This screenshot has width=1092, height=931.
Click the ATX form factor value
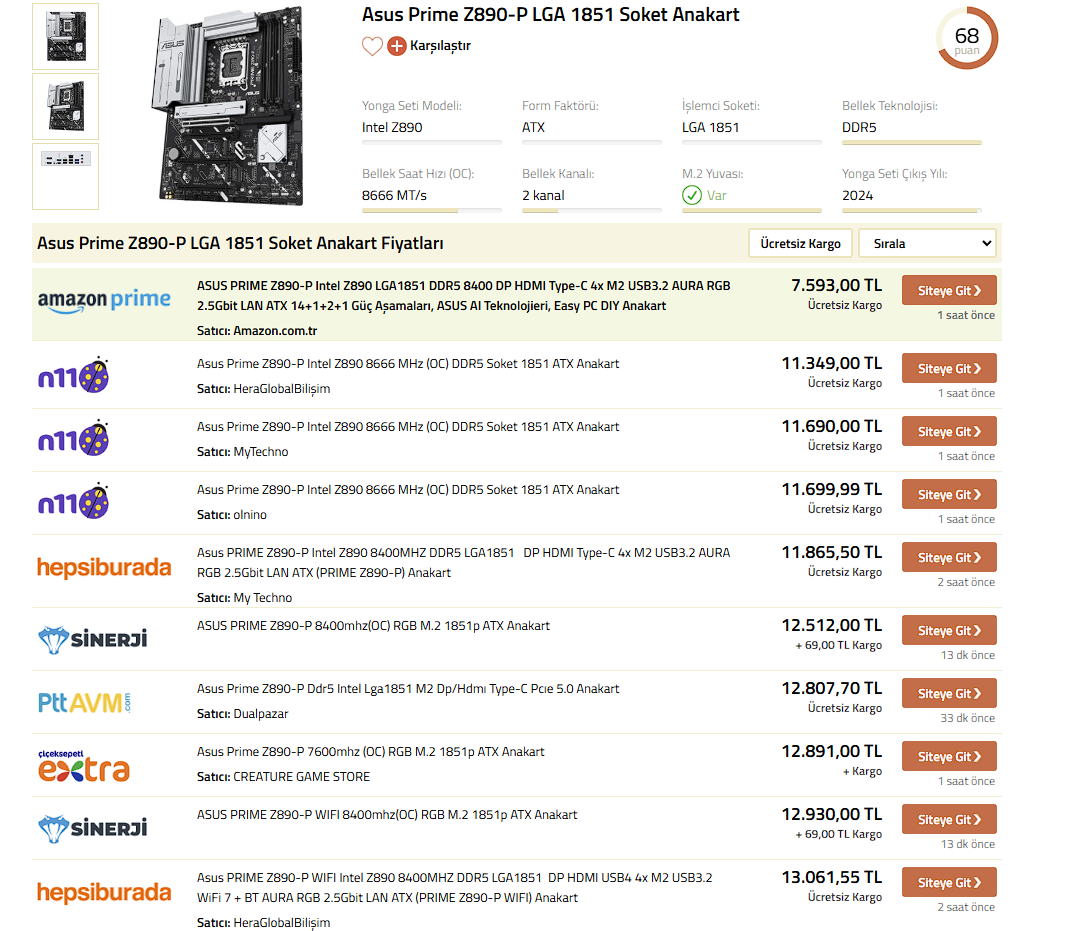click(x=533, y=127)
